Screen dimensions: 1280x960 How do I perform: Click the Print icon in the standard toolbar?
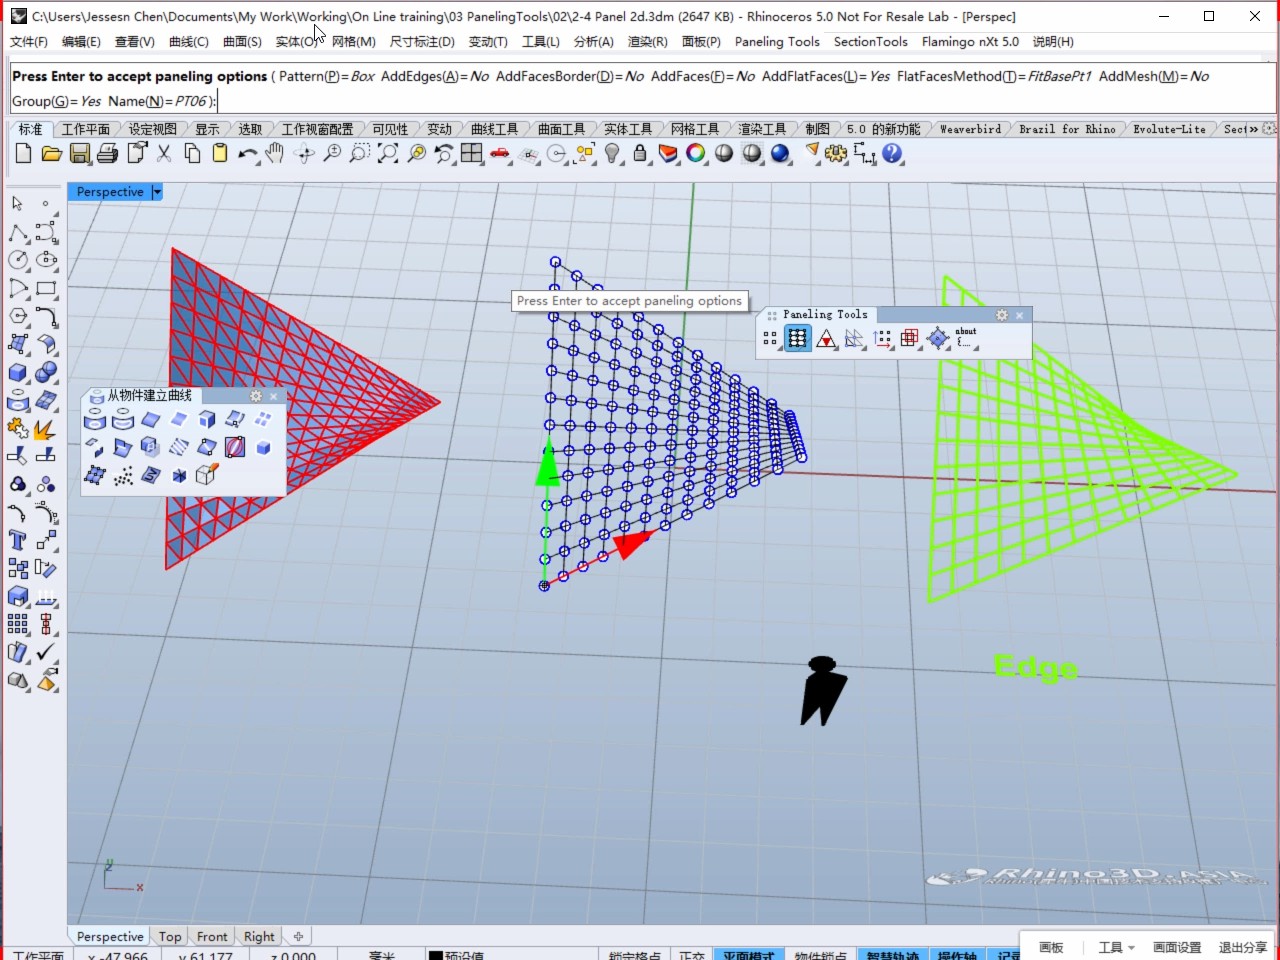point(108,153)
